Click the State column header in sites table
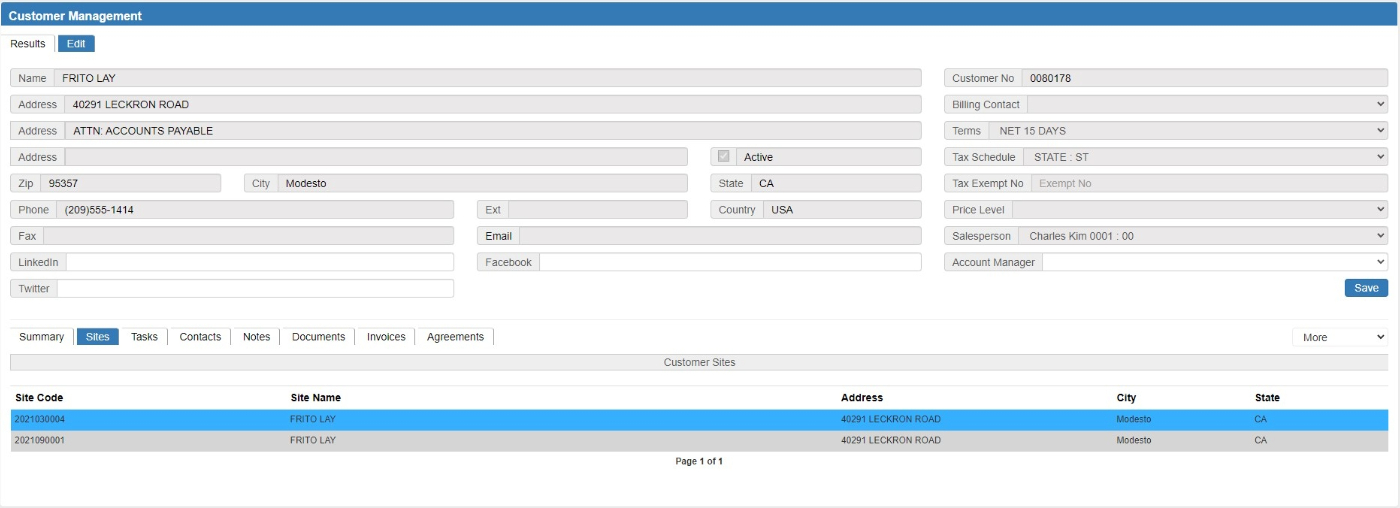Viewport: 1400px width, 508px height. click(1267, 398)
